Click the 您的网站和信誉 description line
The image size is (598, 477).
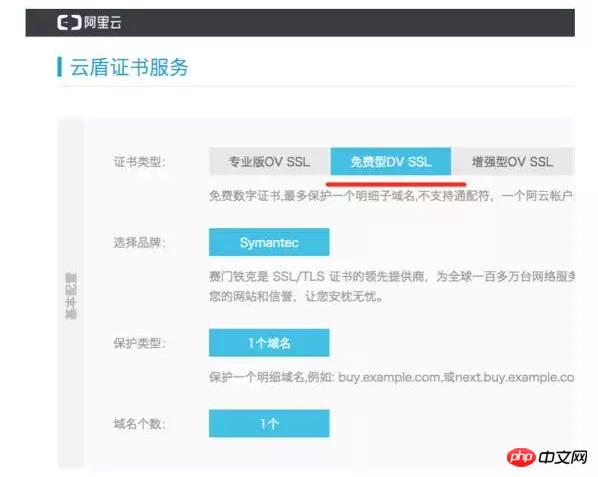pos(296,296)
